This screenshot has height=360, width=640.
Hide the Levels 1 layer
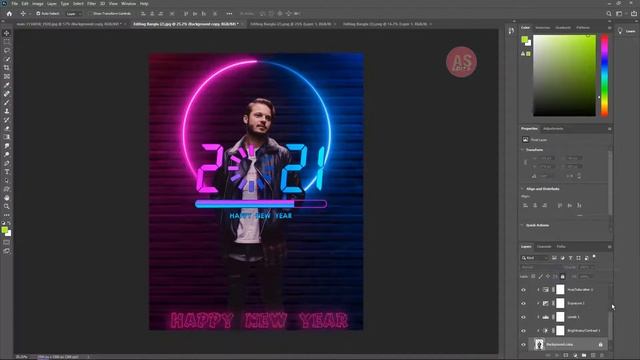tap(524, 317)
